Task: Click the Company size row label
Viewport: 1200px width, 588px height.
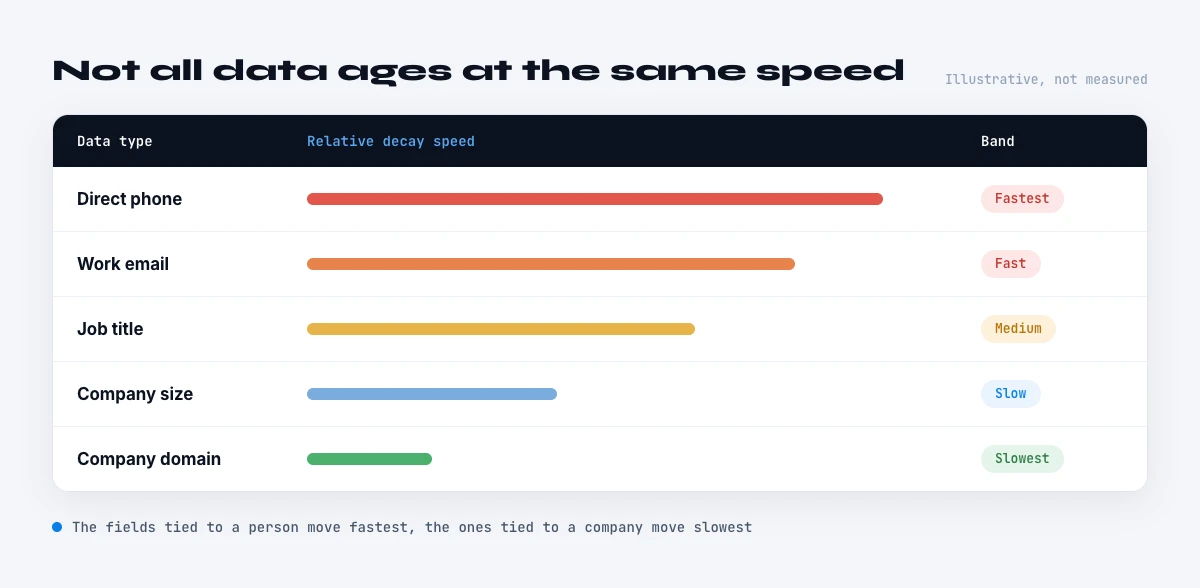Action: pos(135,394)
